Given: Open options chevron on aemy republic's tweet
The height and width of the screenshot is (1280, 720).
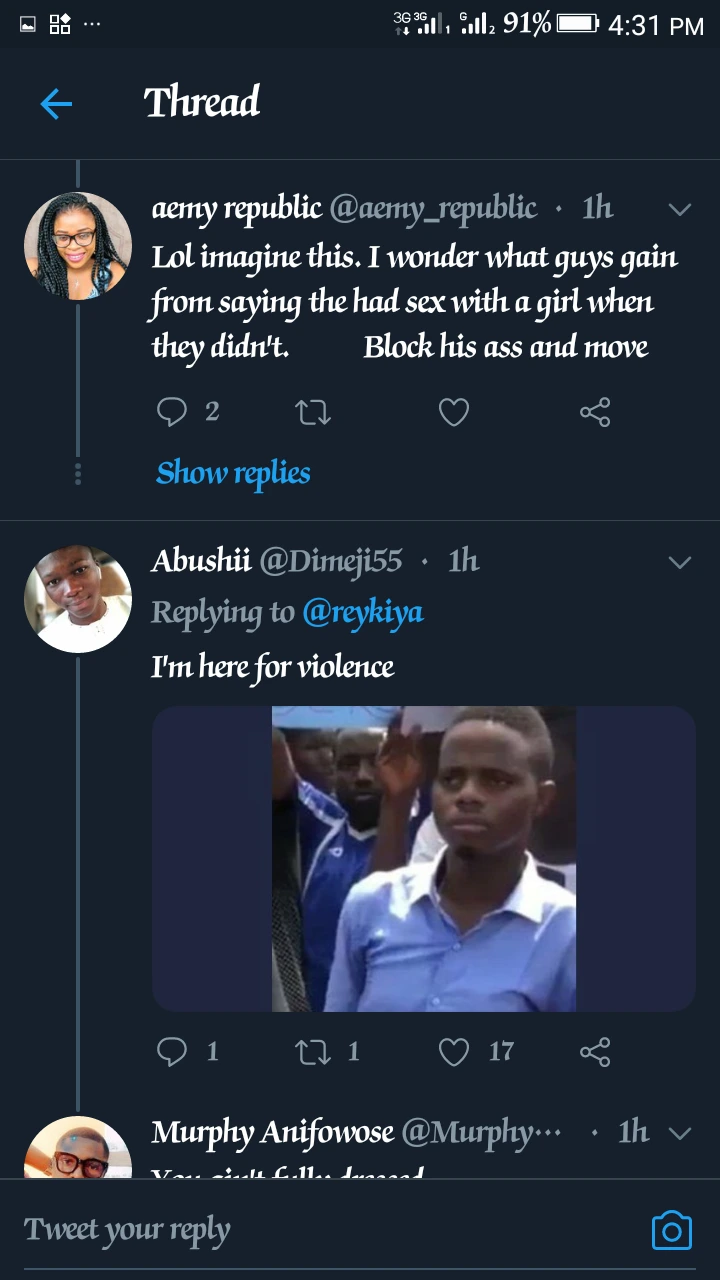Looking at the screenshot, I should click(680, 209).
